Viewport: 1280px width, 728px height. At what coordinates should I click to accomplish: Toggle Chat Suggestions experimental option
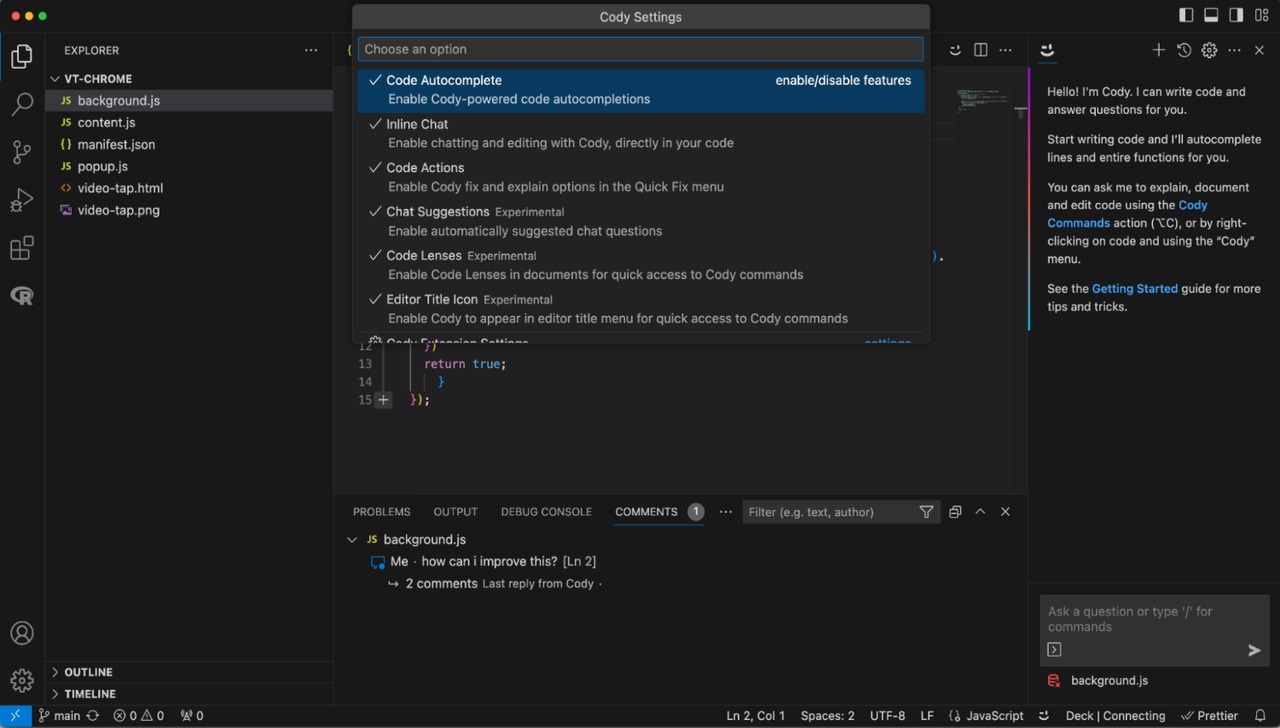click(641, 221)
